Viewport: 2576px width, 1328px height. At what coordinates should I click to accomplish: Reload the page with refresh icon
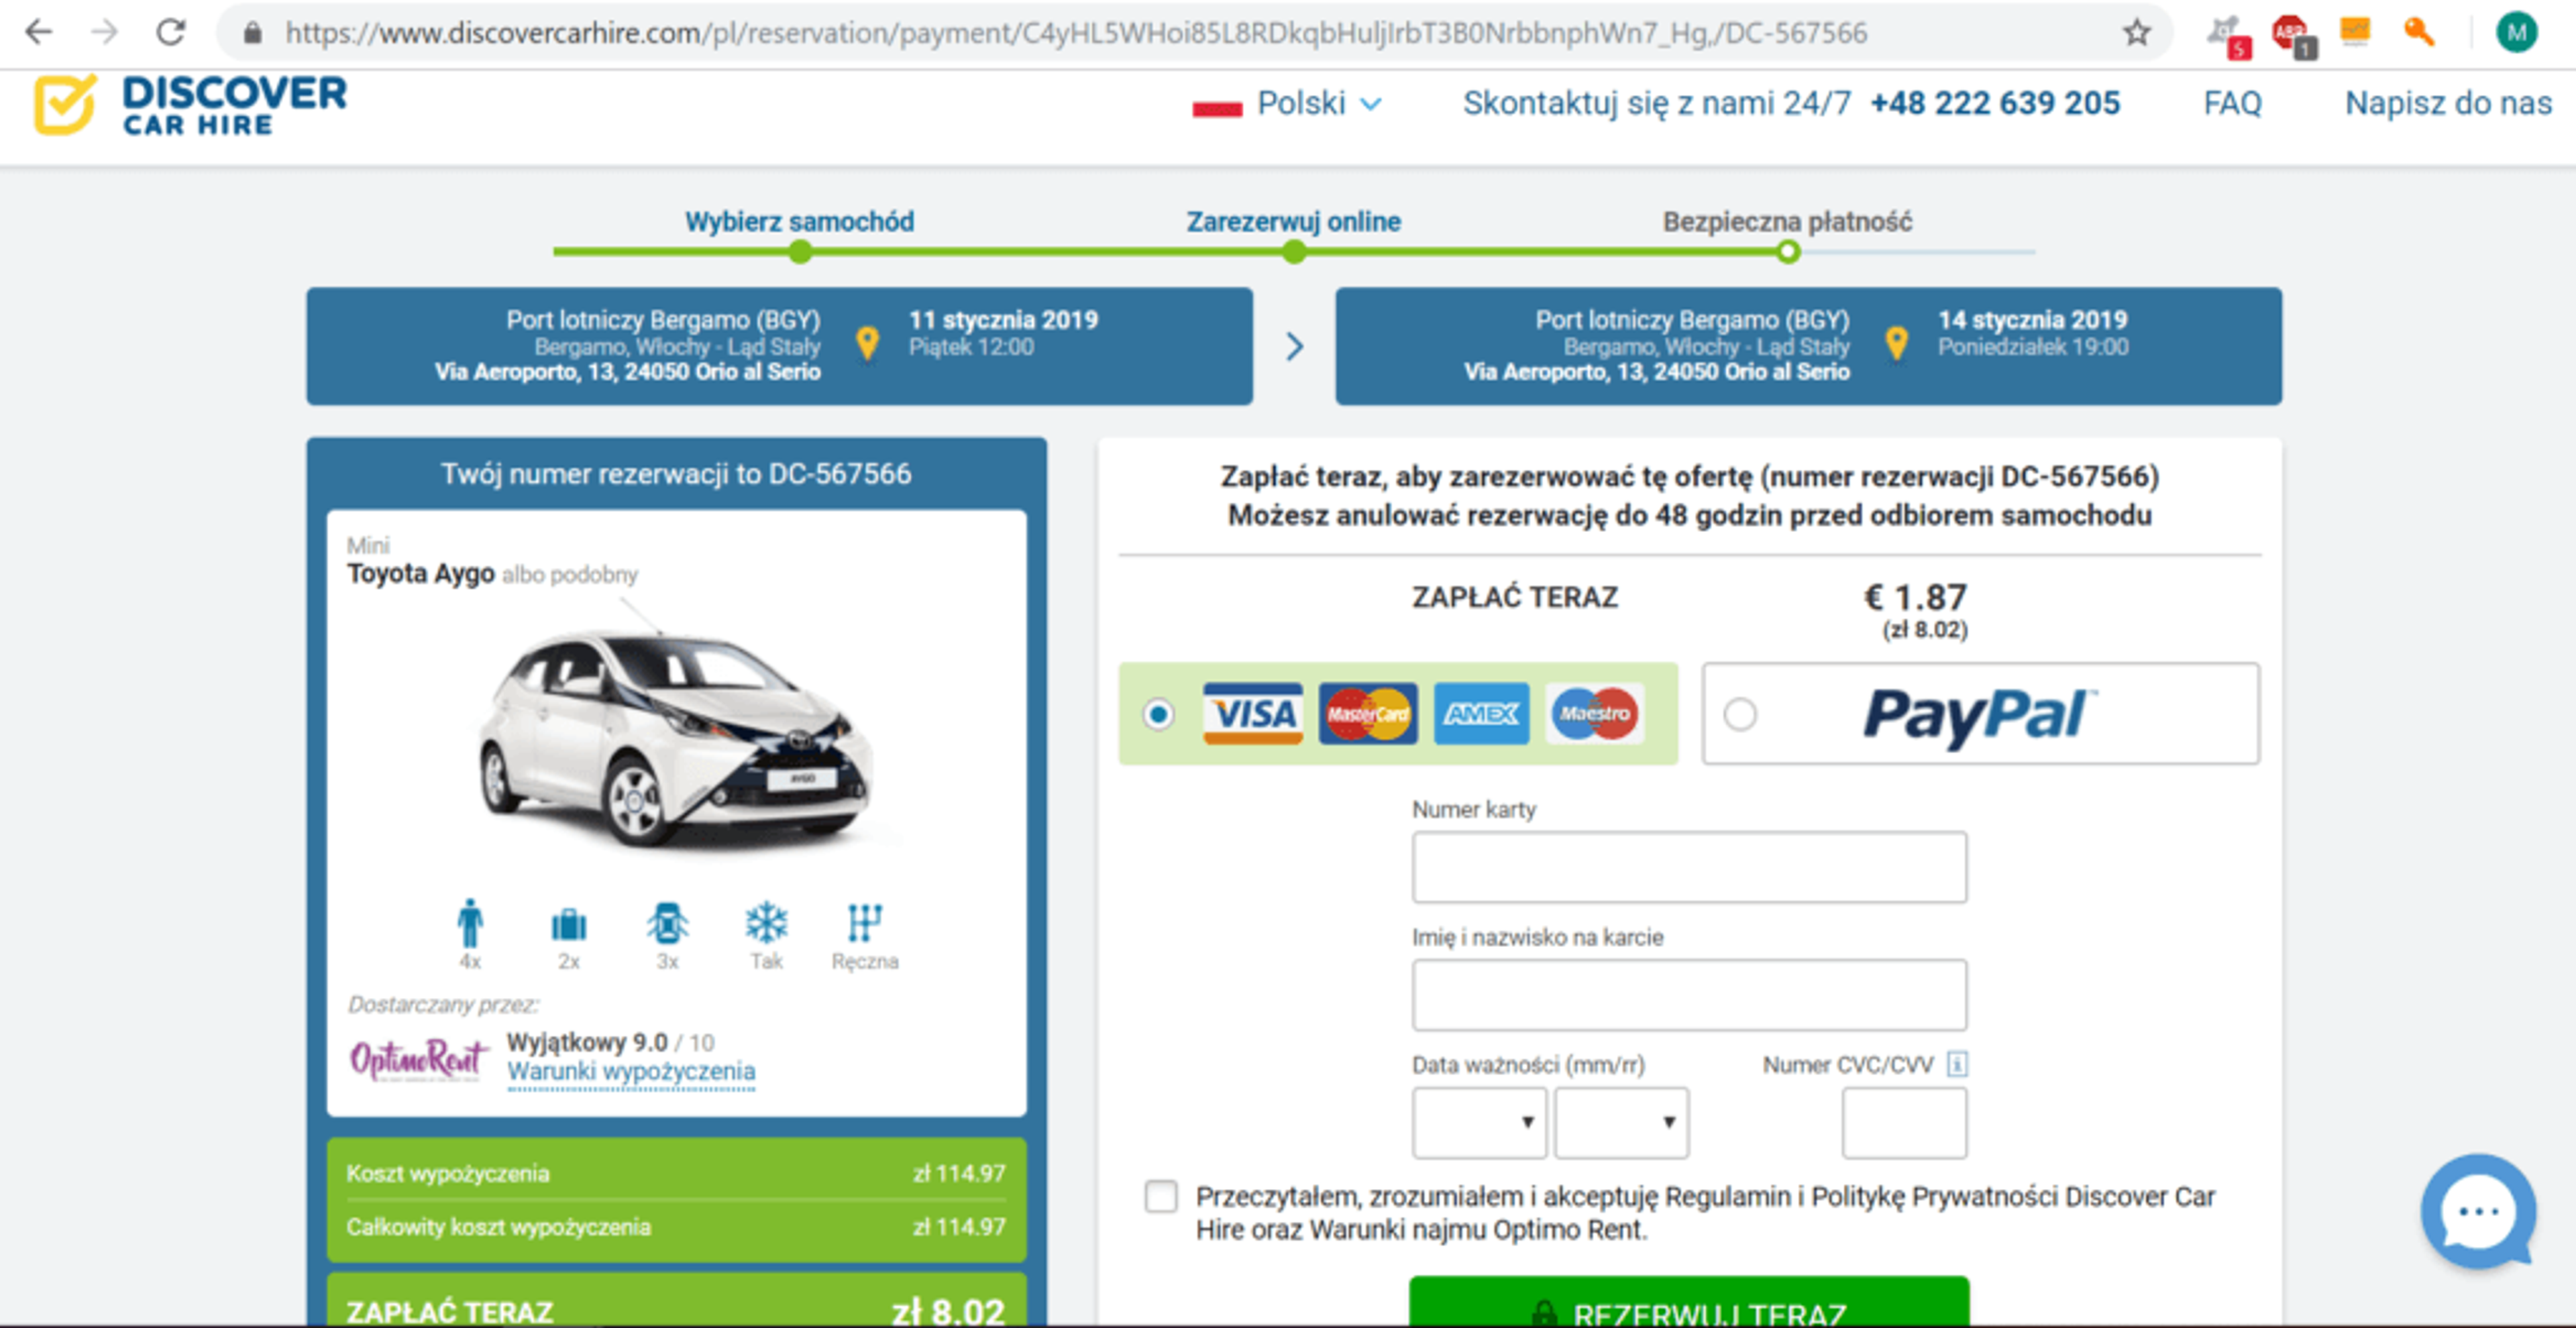tap(171, 33)
